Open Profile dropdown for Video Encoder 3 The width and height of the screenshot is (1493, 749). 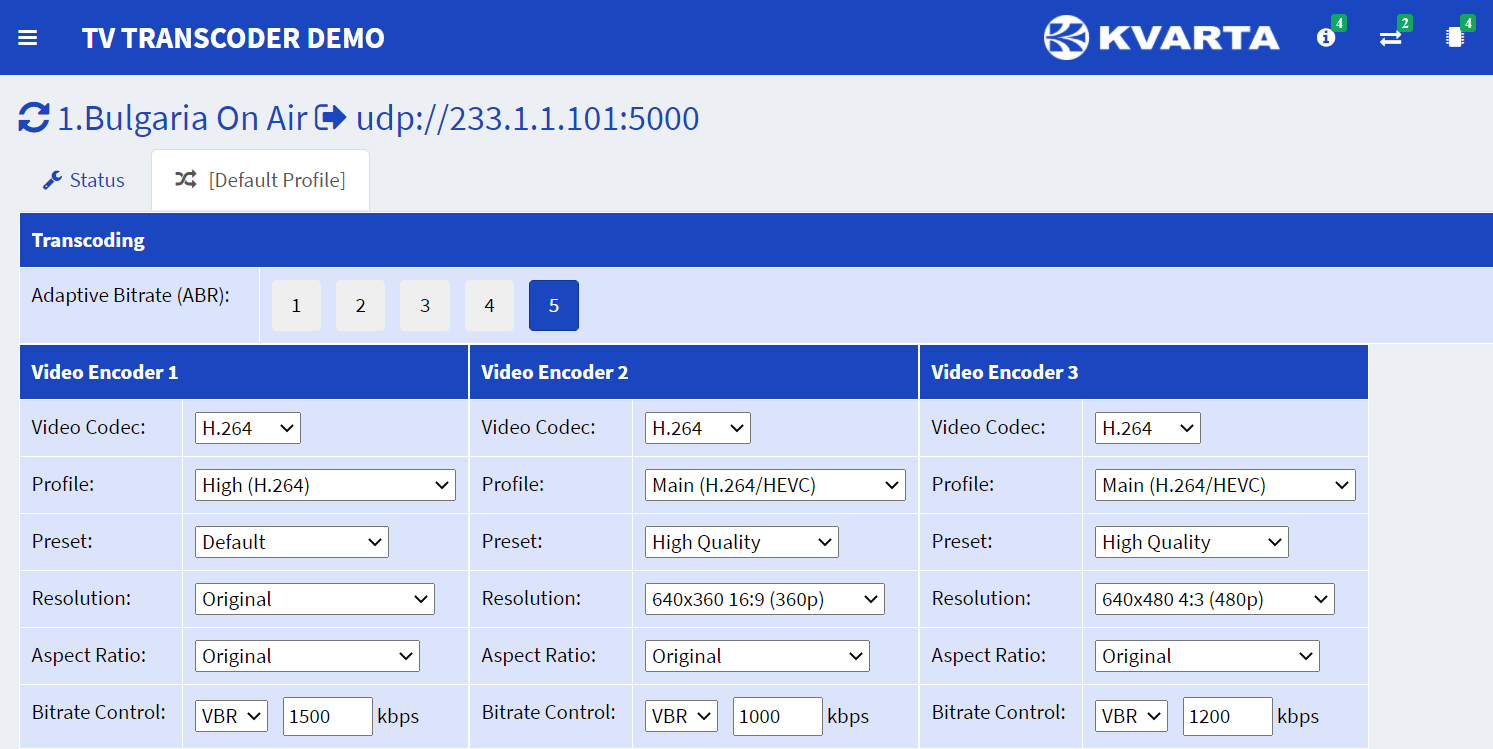point(1225,485)
